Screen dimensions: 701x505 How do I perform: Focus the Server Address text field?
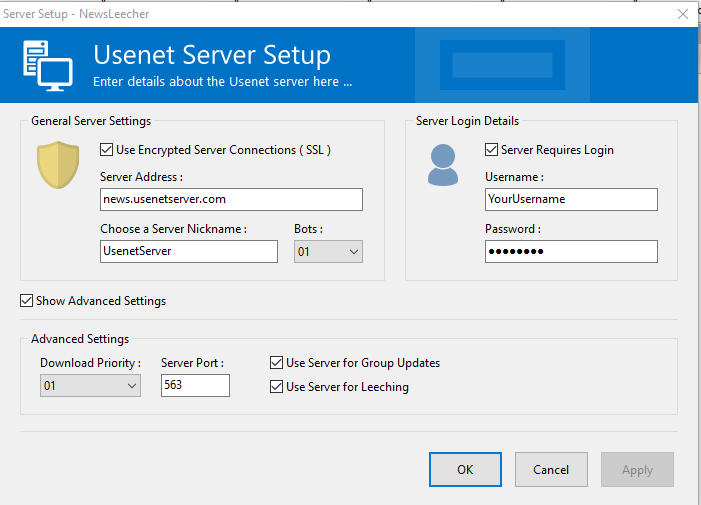point(231,199)
